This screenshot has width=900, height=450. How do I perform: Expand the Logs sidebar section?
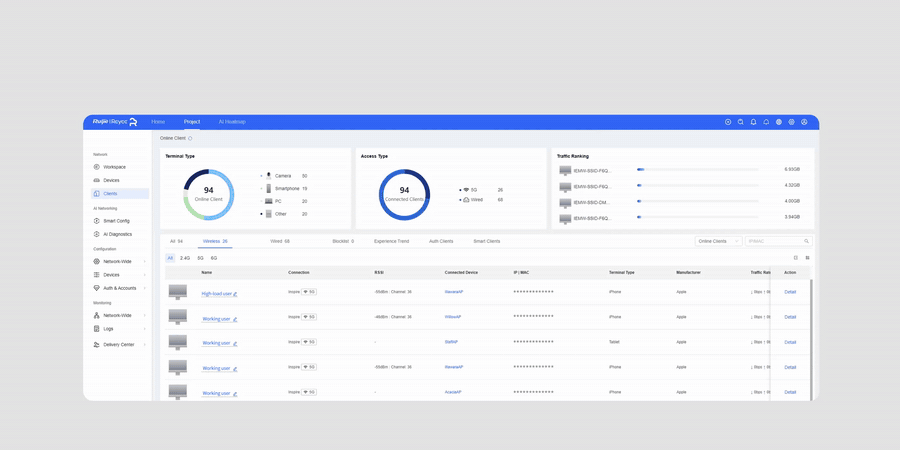[119, 329]
